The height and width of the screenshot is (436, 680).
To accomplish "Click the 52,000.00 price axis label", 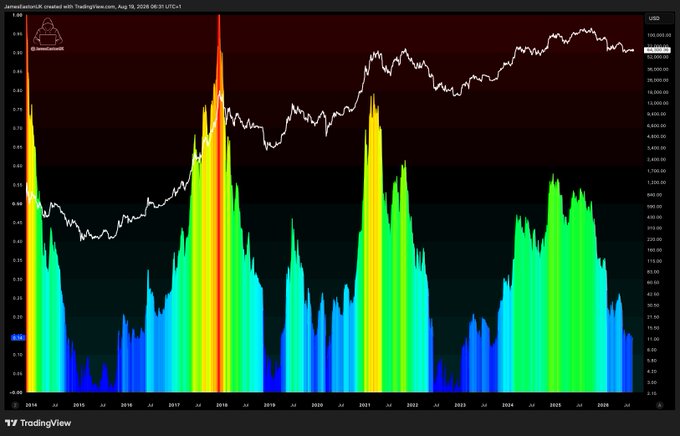I will (x=658, y=57).
